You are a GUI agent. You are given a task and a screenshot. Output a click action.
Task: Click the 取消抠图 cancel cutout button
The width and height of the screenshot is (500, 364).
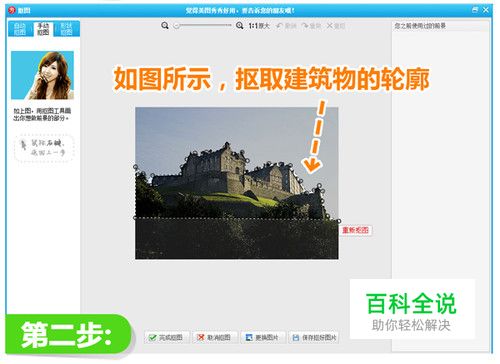pyautogui.click(x=215, y=337)
